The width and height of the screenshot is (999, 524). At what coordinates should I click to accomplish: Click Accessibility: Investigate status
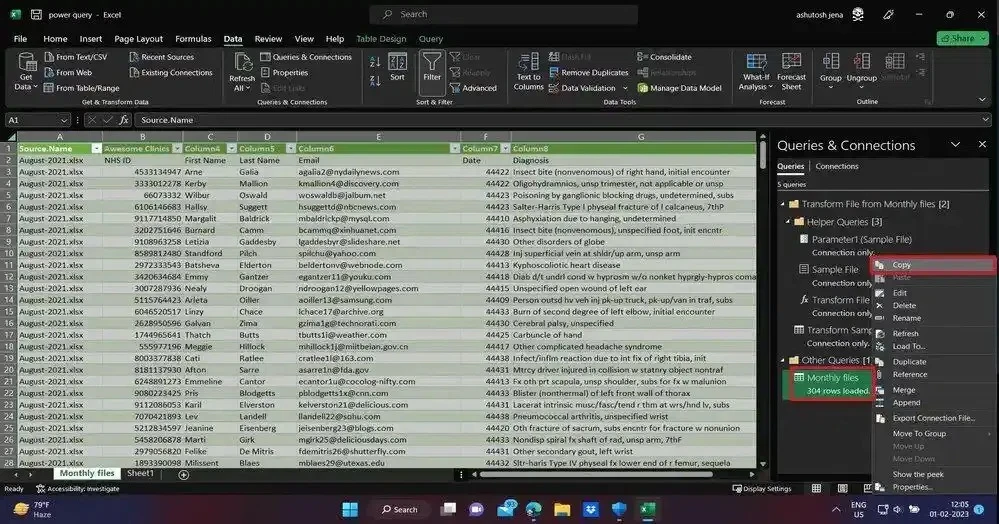click(x=78, y=489)
